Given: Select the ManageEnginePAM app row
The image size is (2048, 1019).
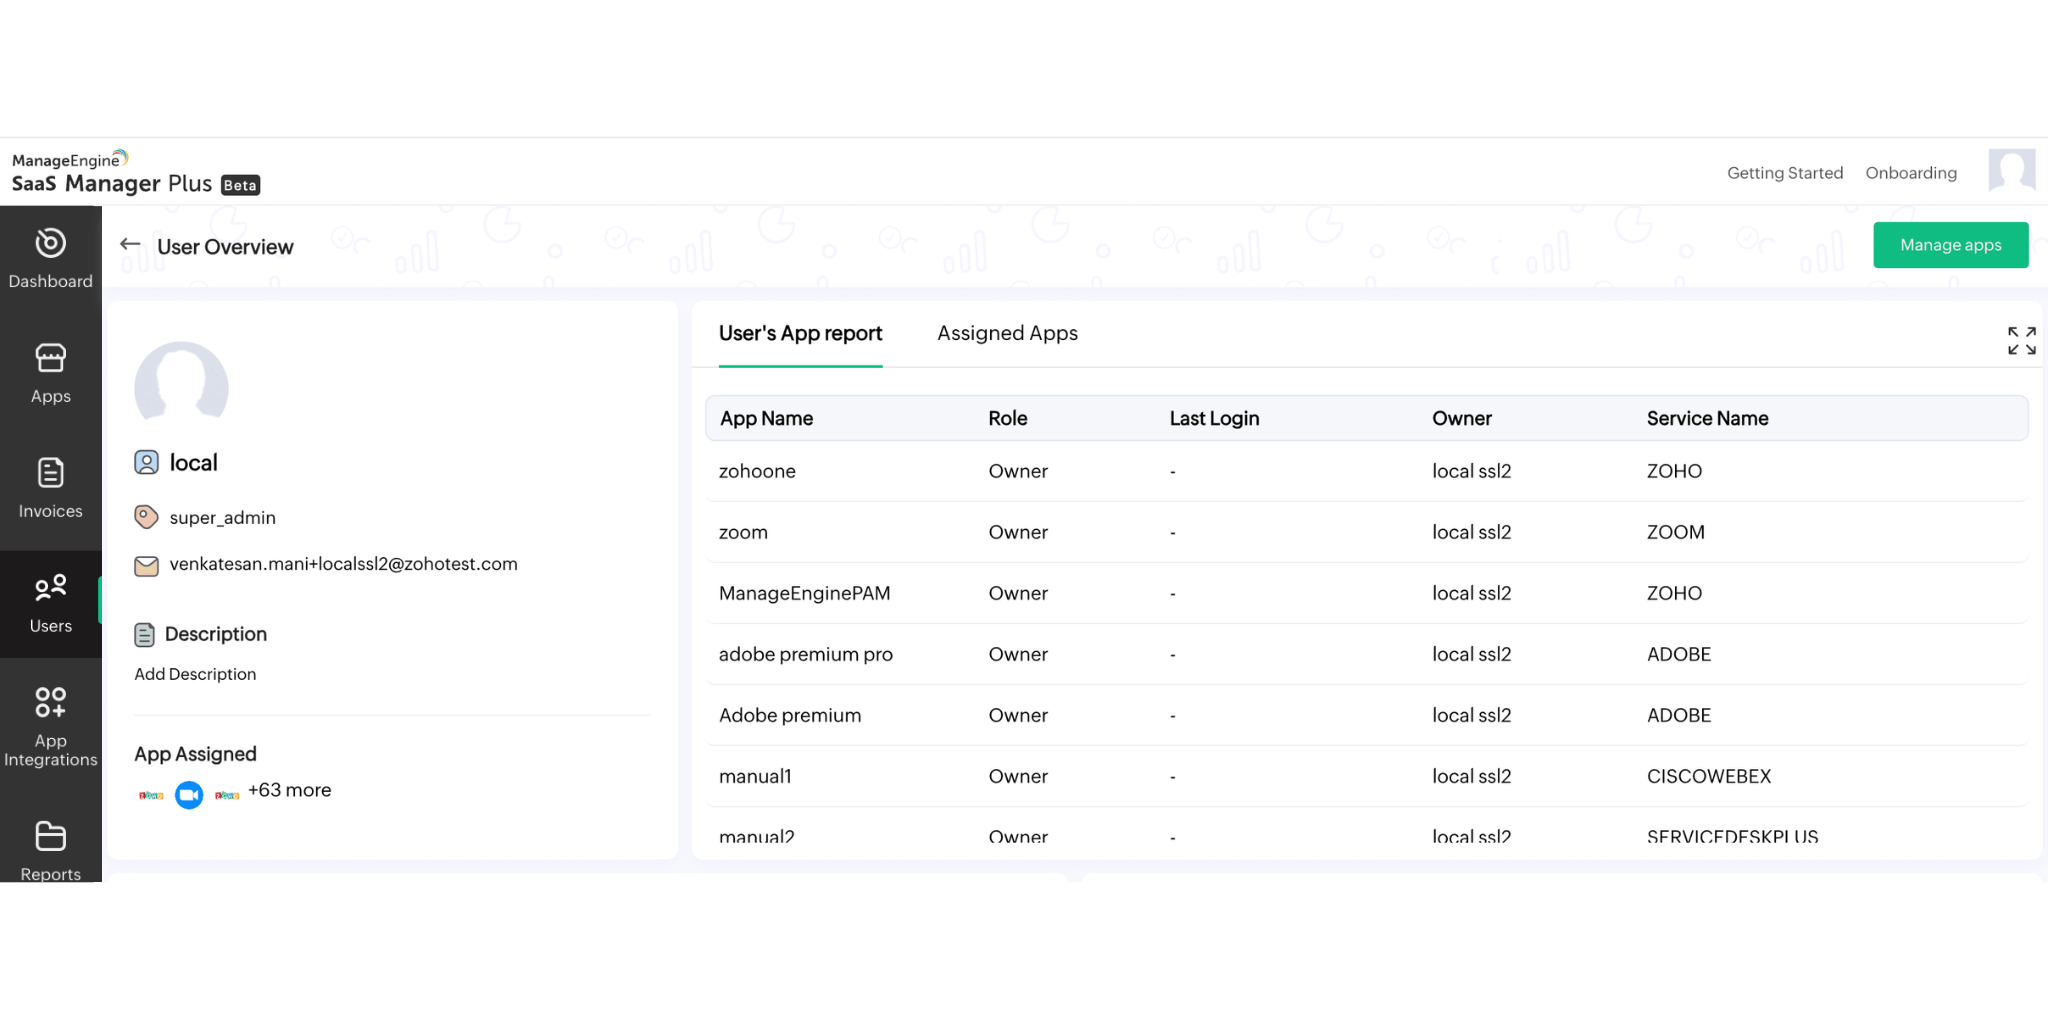Looking at the screenshot, I should (1367, 593).
